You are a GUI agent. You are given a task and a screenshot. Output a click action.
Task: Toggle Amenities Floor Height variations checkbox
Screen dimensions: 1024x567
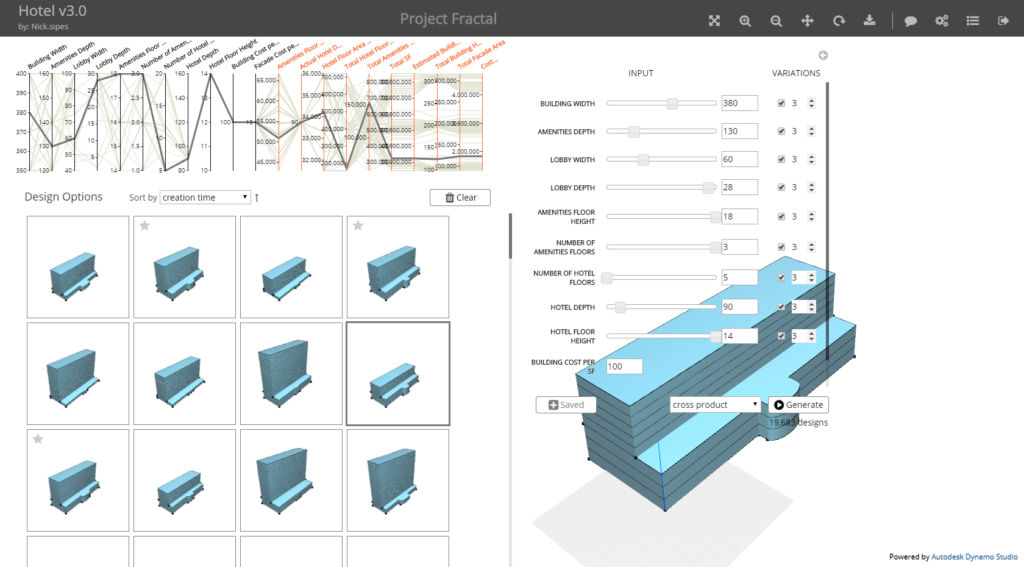(781, 216)
